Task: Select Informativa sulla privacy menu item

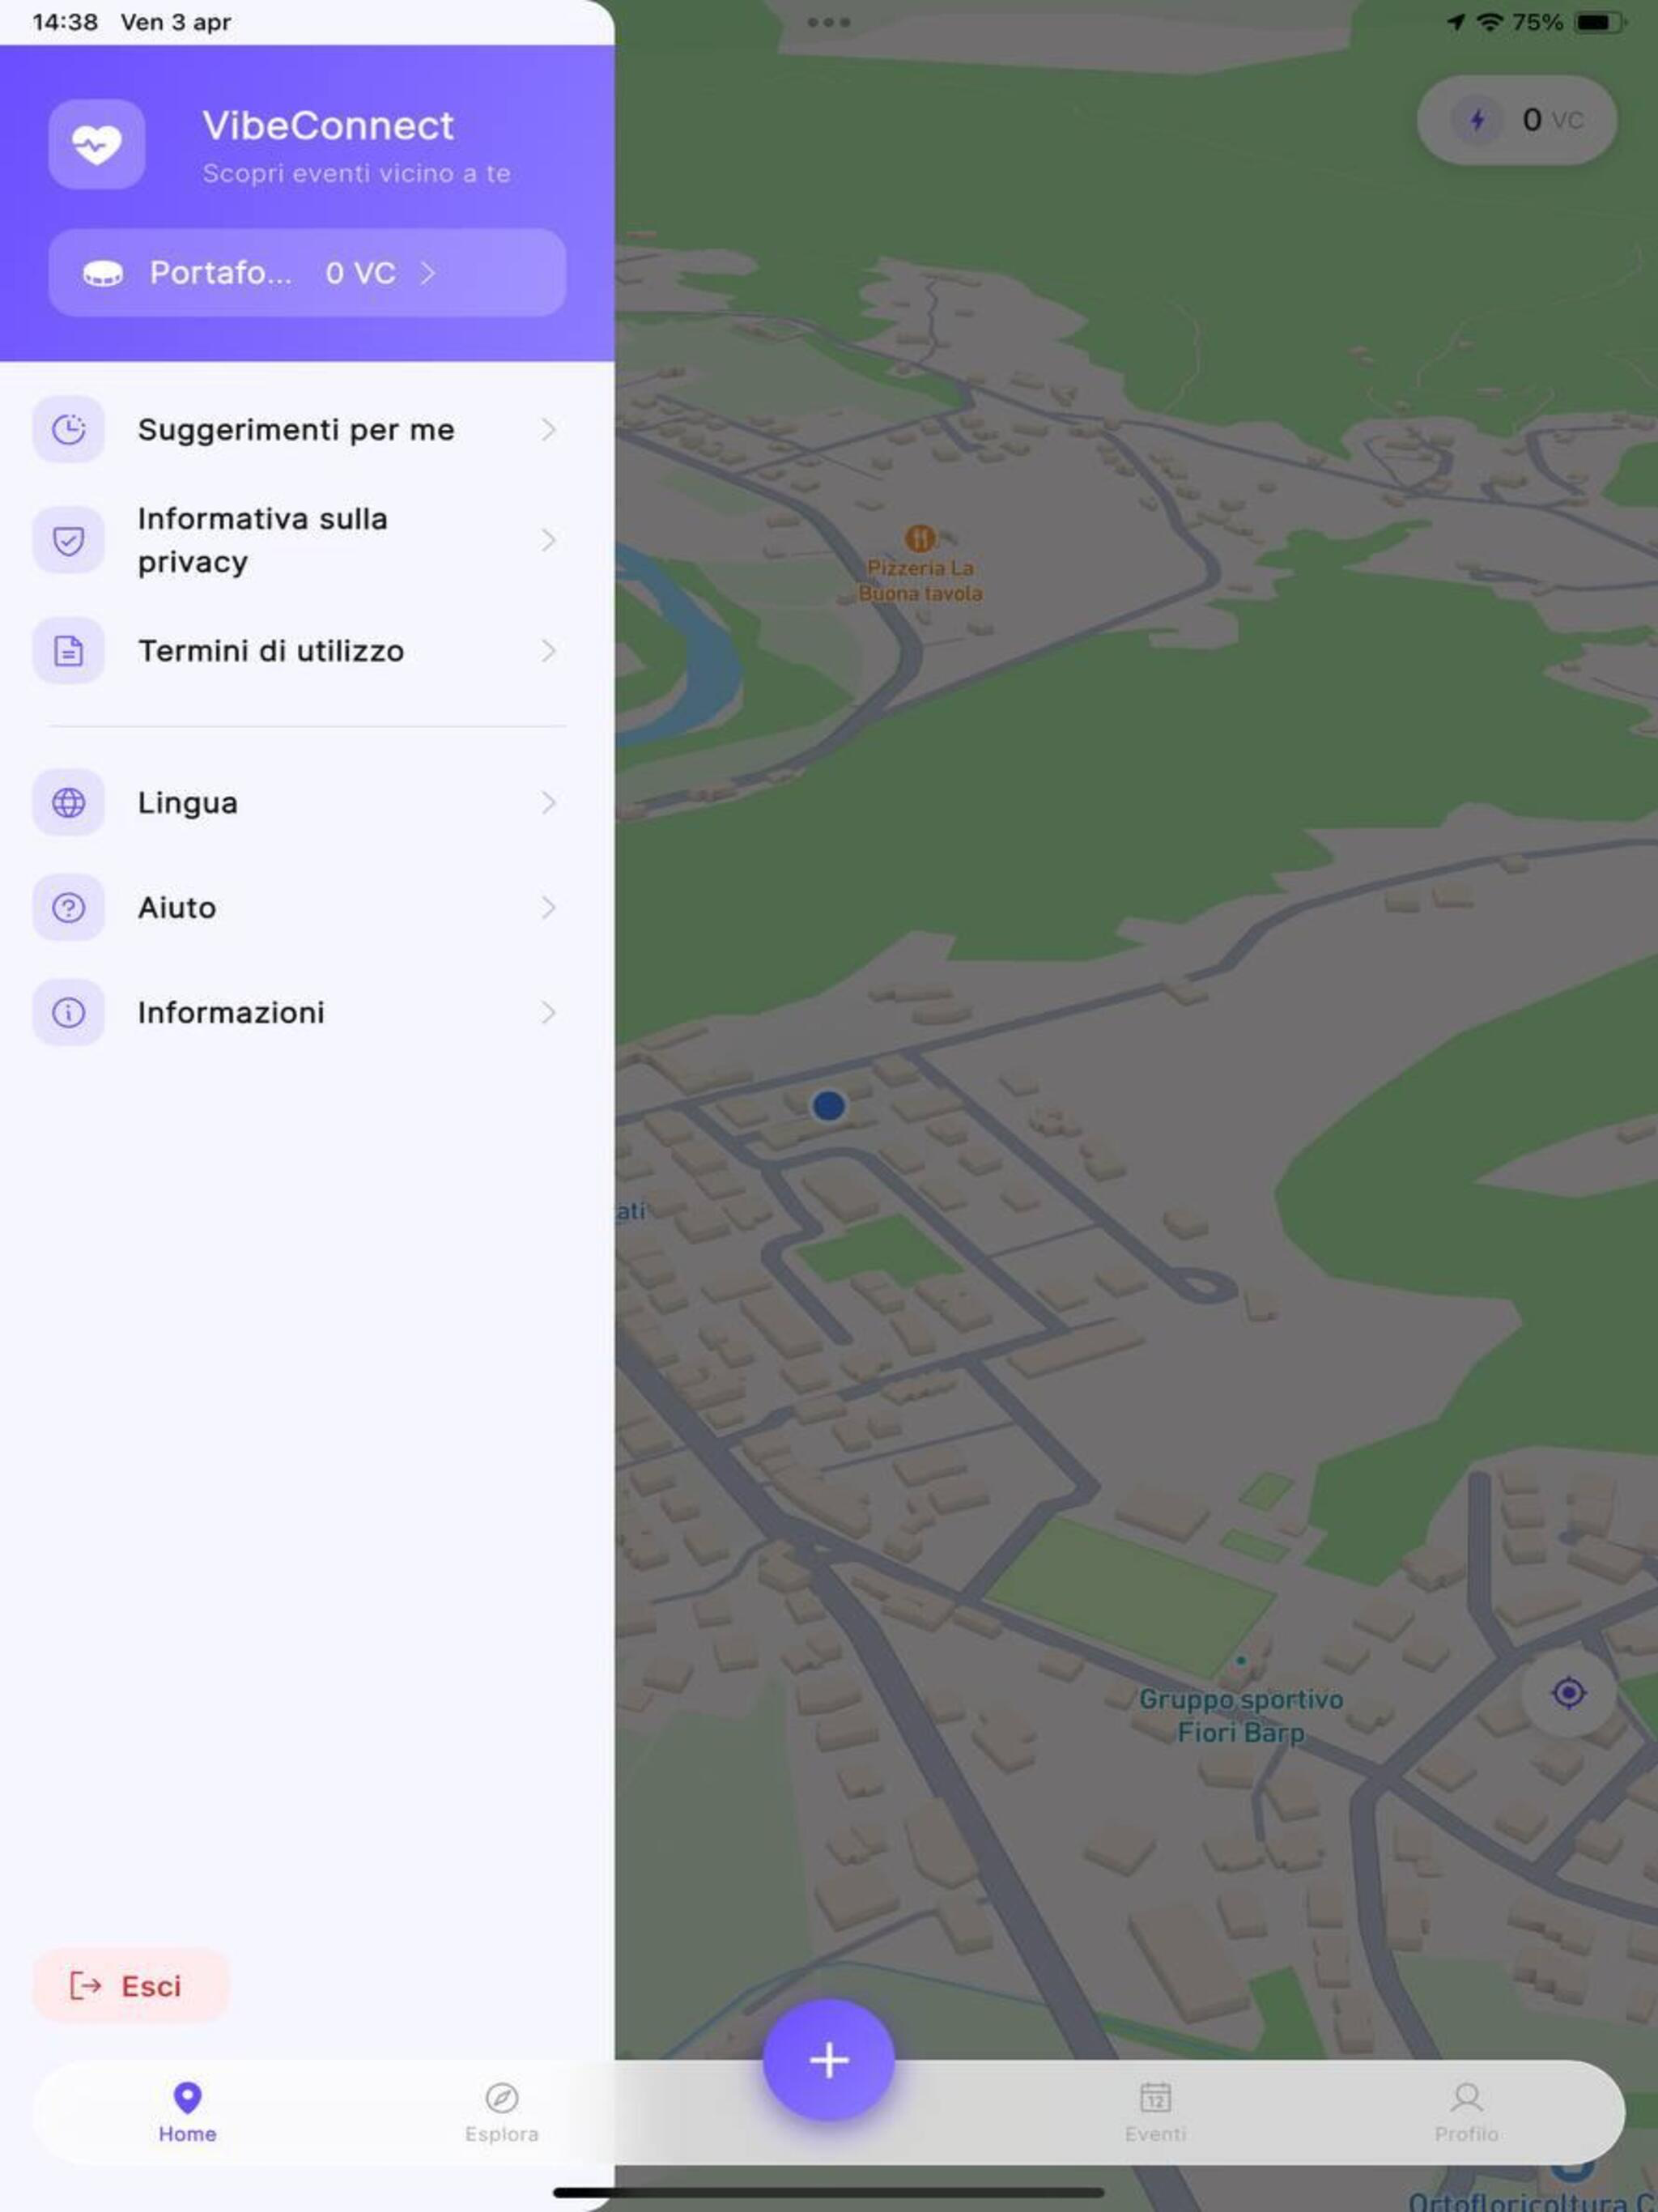Action: [307, 540]
